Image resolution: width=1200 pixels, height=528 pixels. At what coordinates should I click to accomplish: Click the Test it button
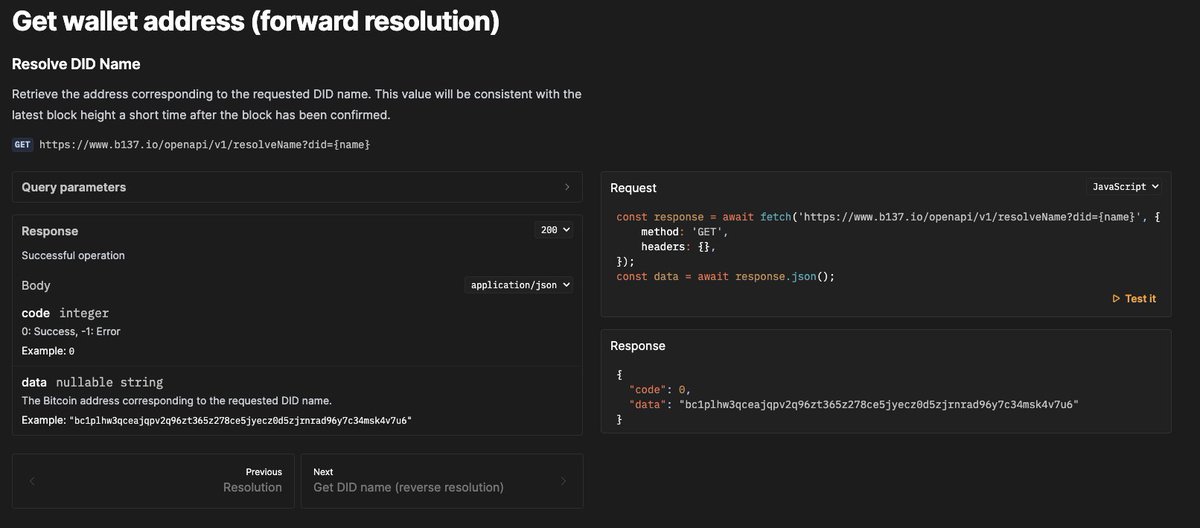pos(1134,298)
